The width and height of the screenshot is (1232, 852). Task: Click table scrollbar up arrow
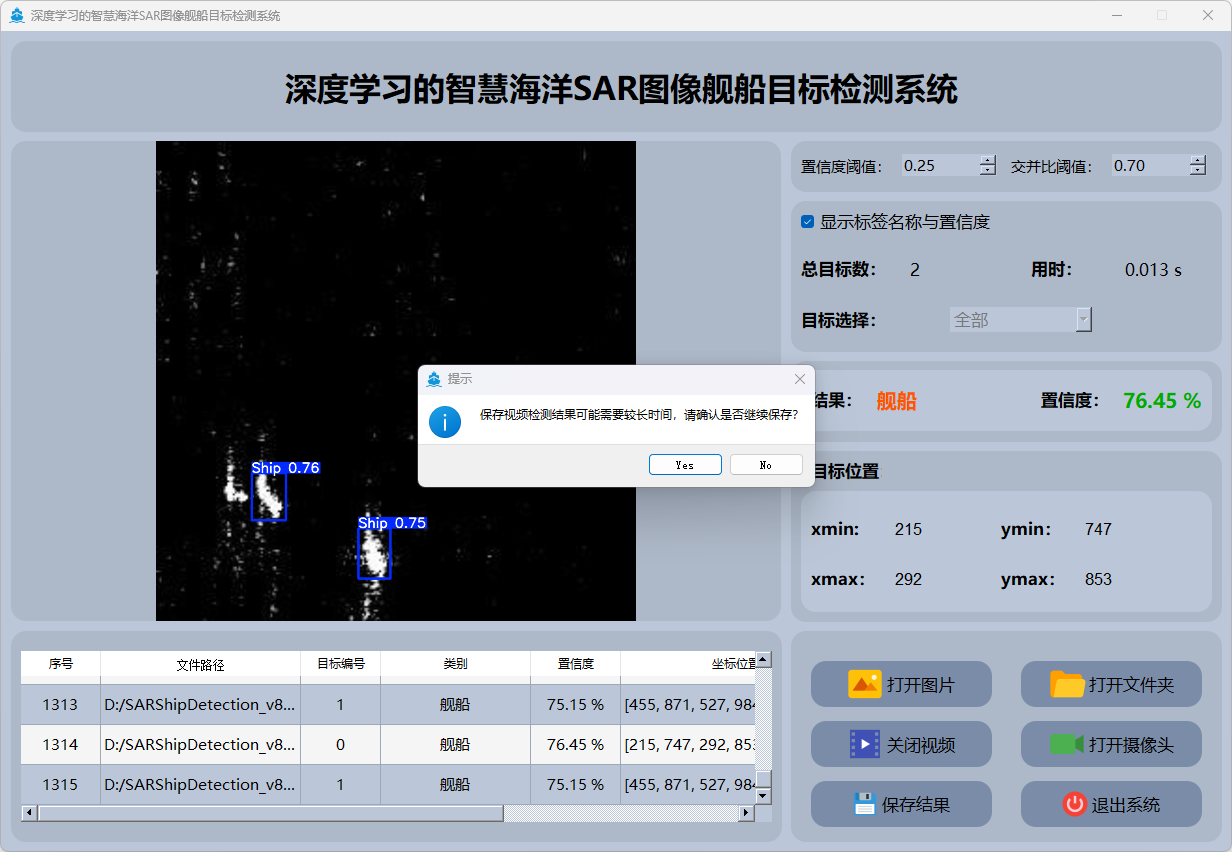tap(764, 660)
